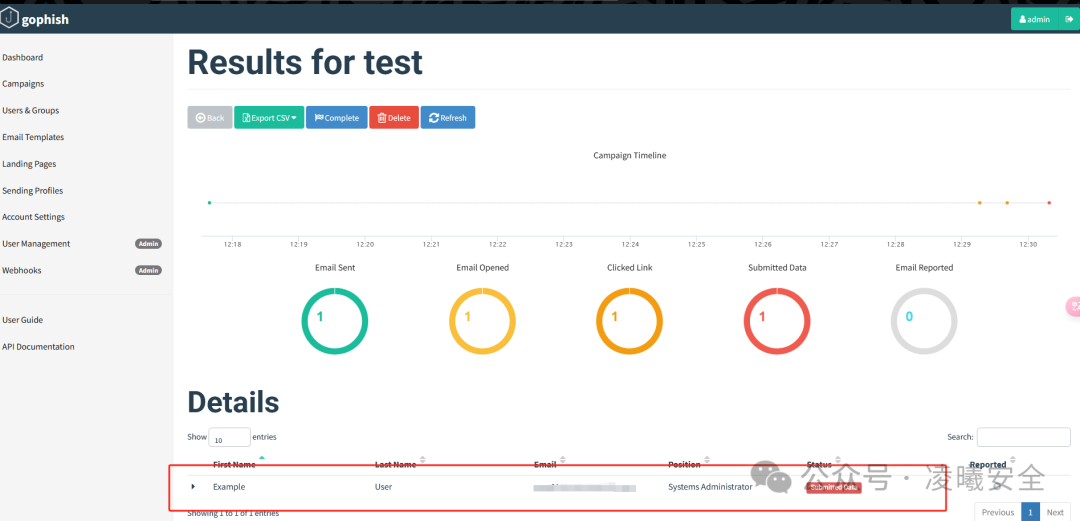
Task: Click the gophish logo icon
Action: (x=9, y=19)
